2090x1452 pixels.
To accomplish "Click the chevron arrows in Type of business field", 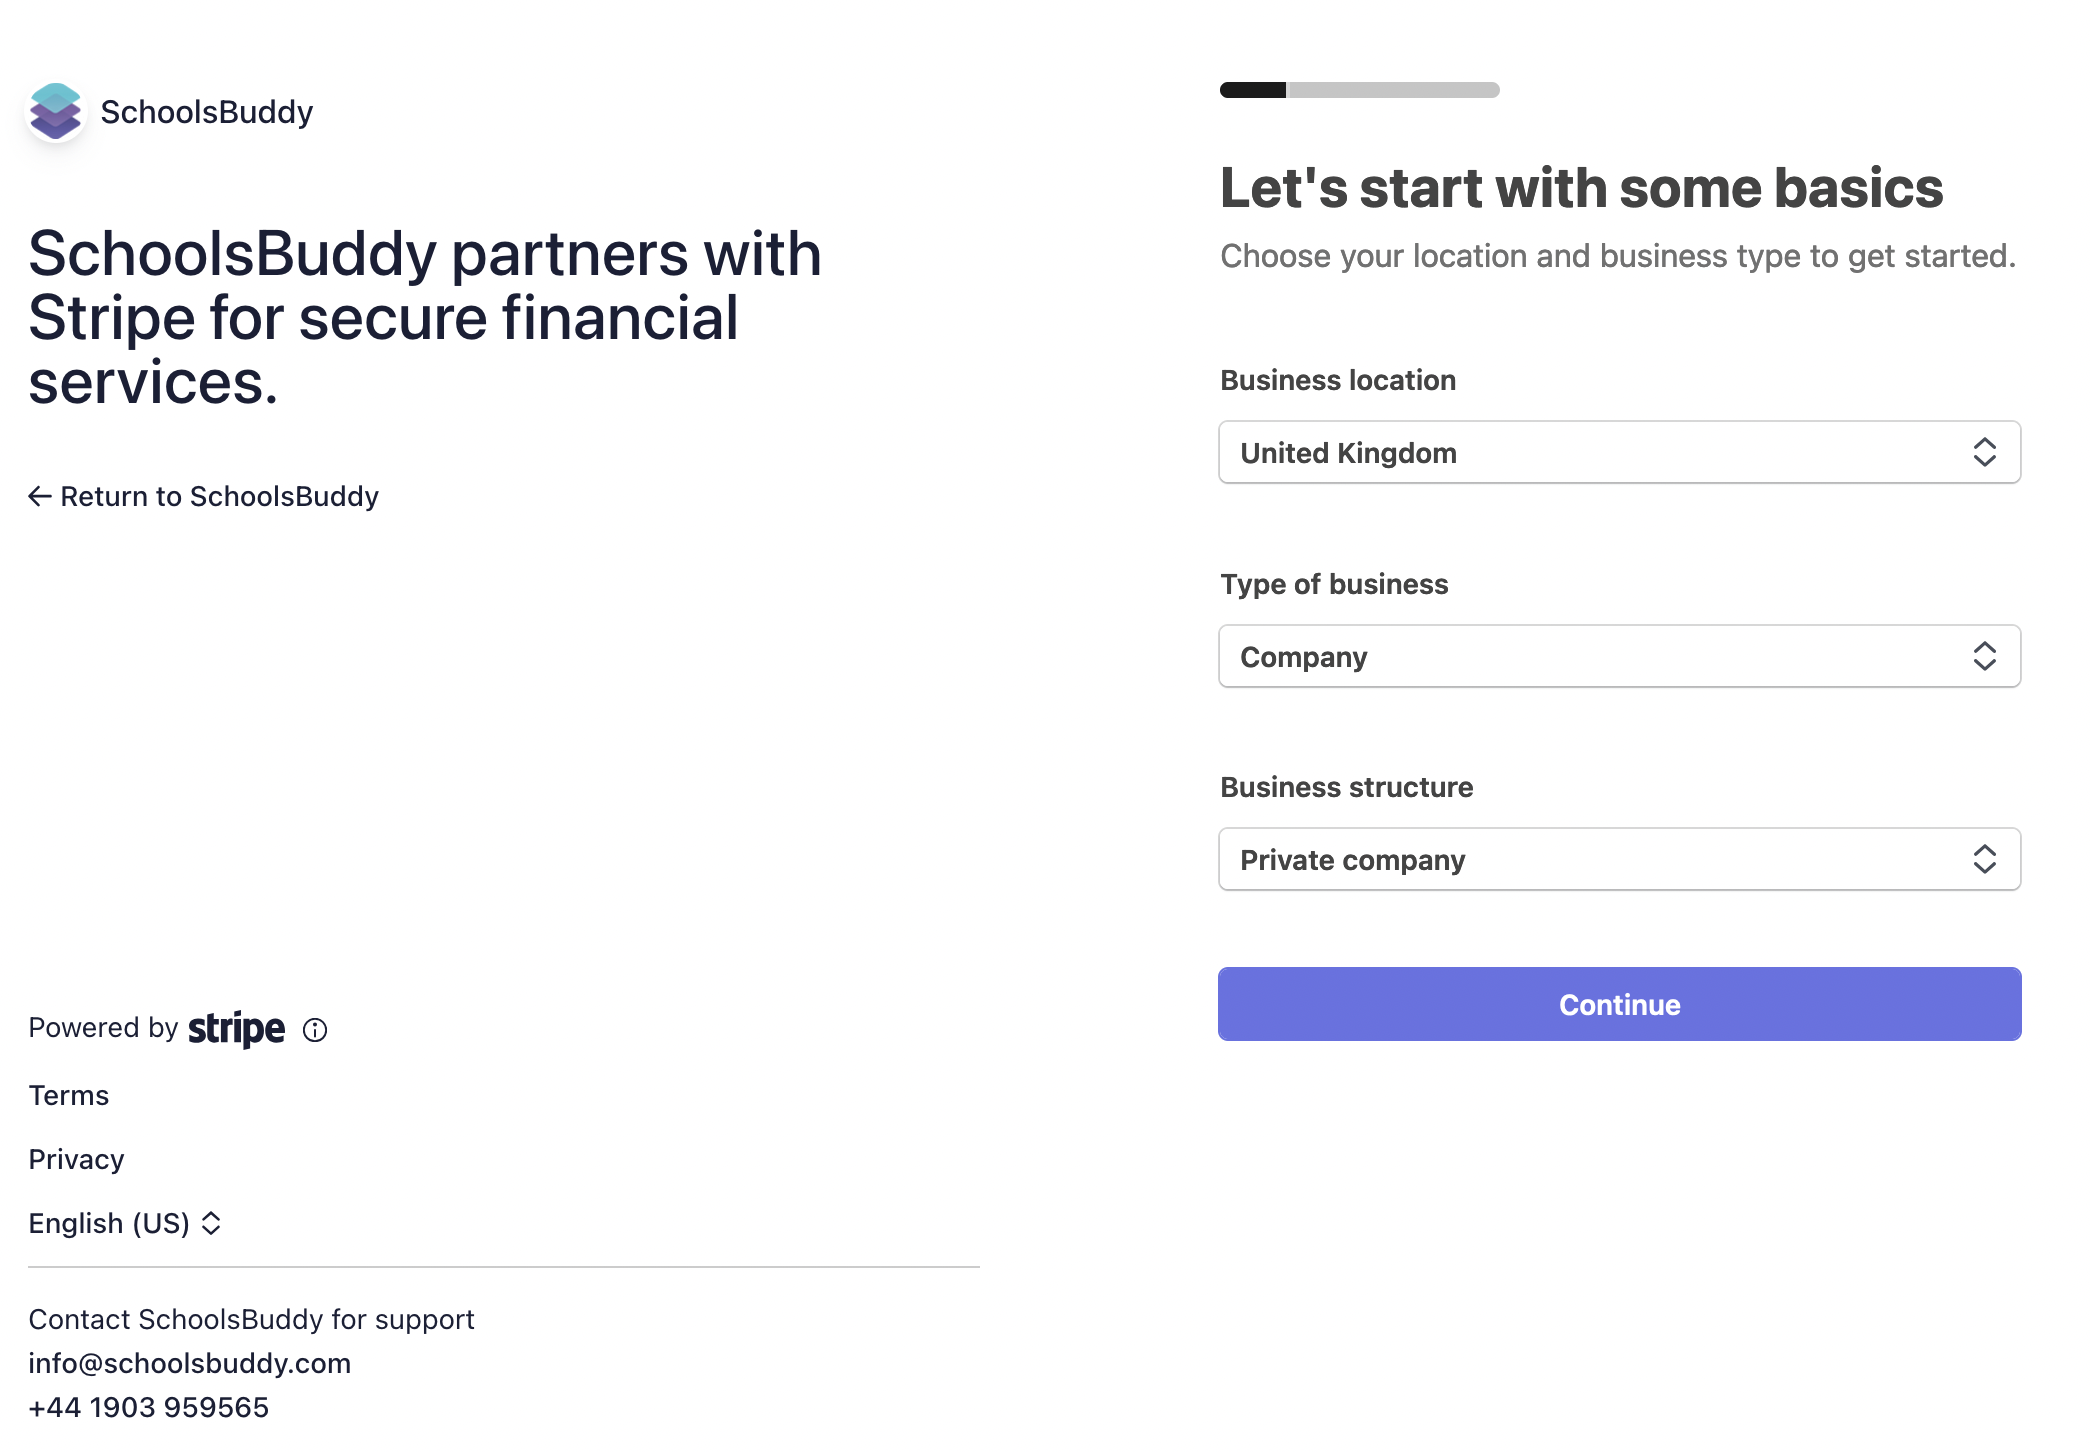I will tap(1985, 656).
